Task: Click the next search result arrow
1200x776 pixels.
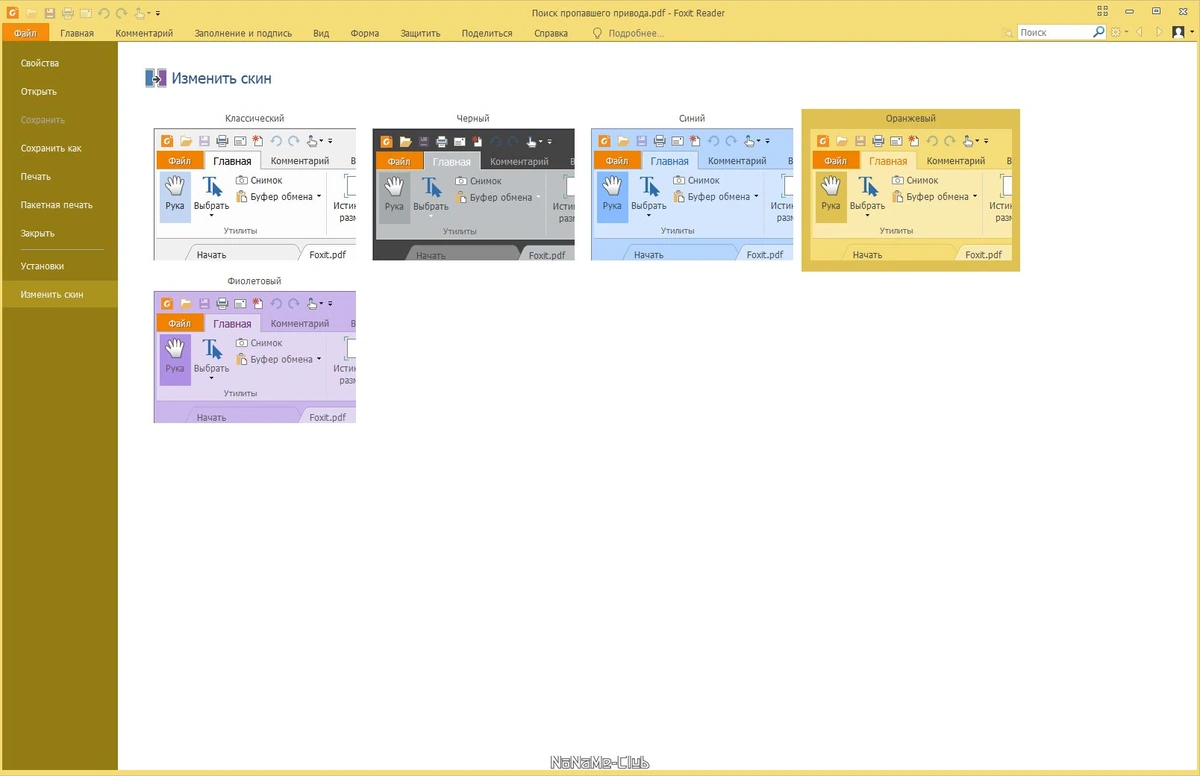Action: tap(1160, 32)
